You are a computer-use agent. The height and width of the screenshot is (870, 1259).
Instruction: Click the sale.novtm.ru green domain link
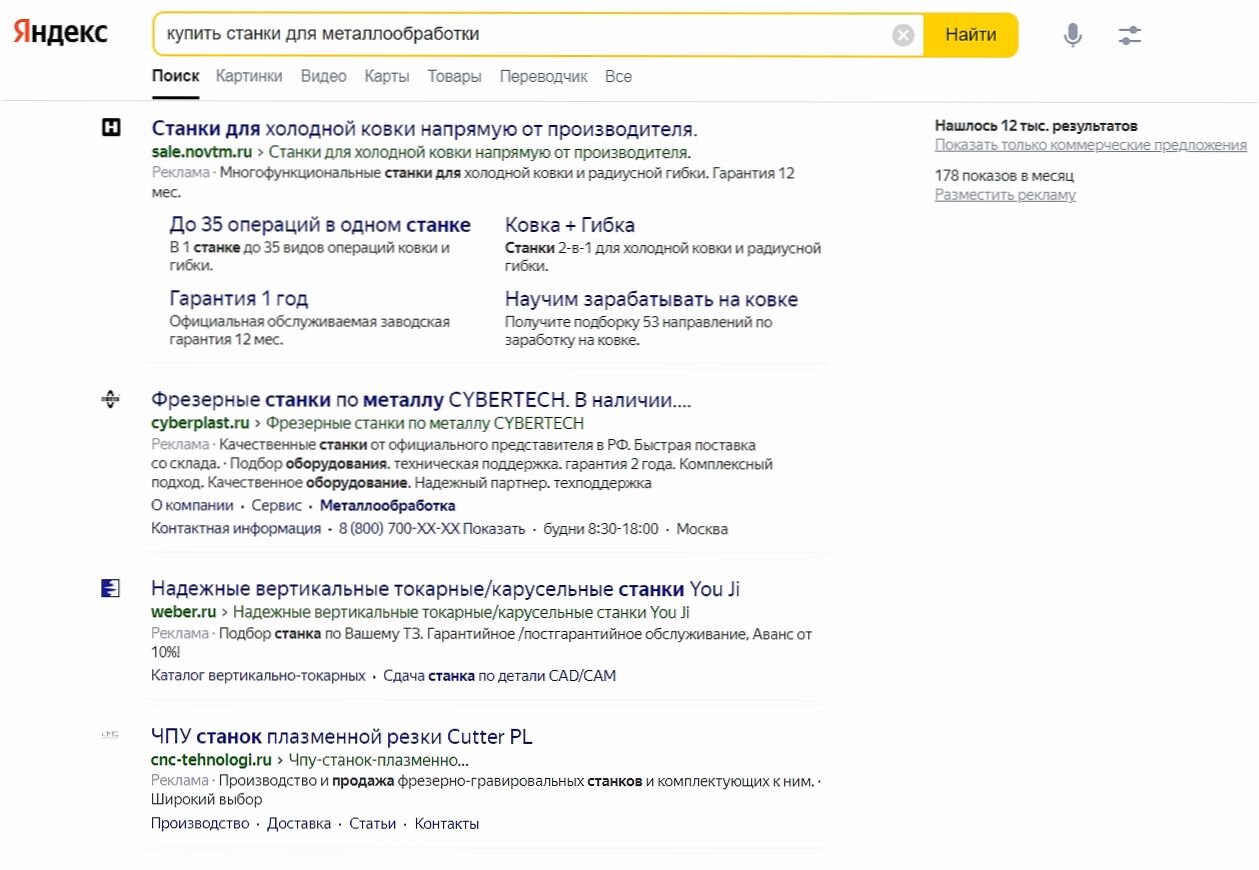202,153
